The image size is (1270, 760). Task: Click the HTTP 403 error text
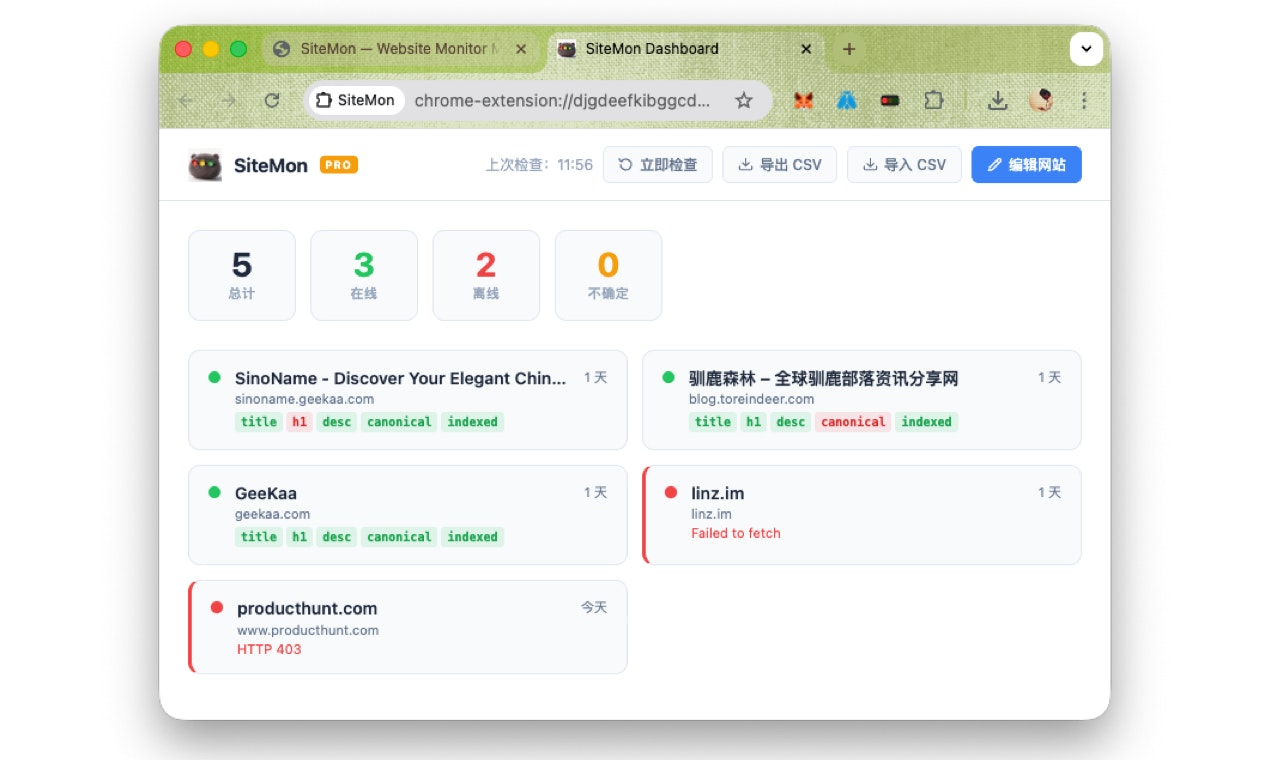[x=269, y=649]
